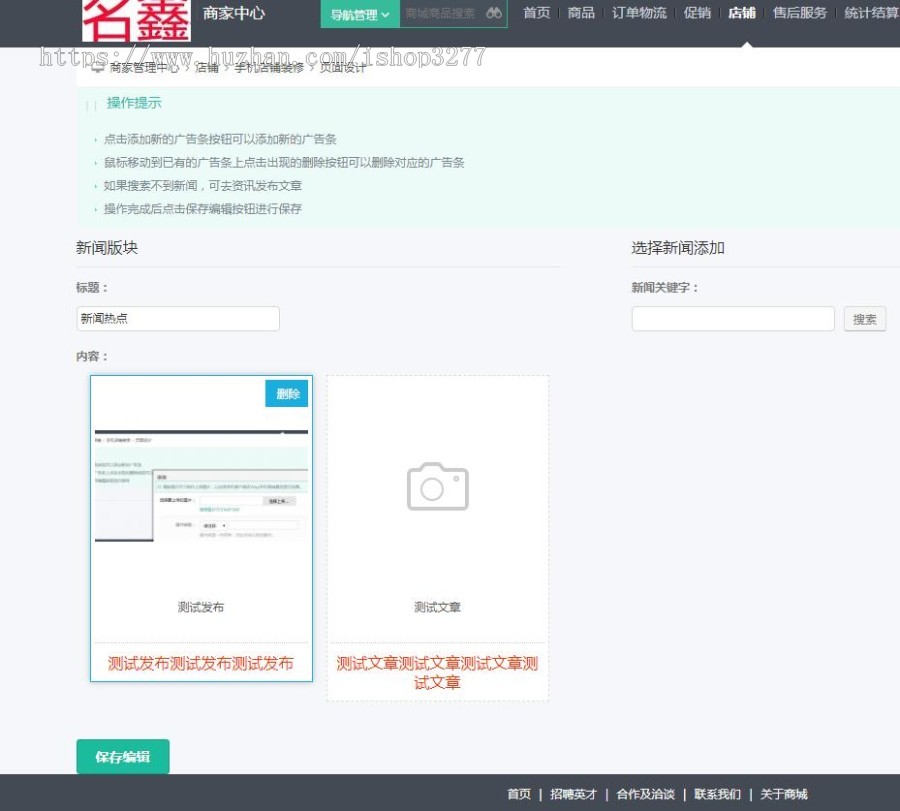Open the 商城商品搜索 binoculars search icon
Screen dimensions: 900x811
(491, 14)
